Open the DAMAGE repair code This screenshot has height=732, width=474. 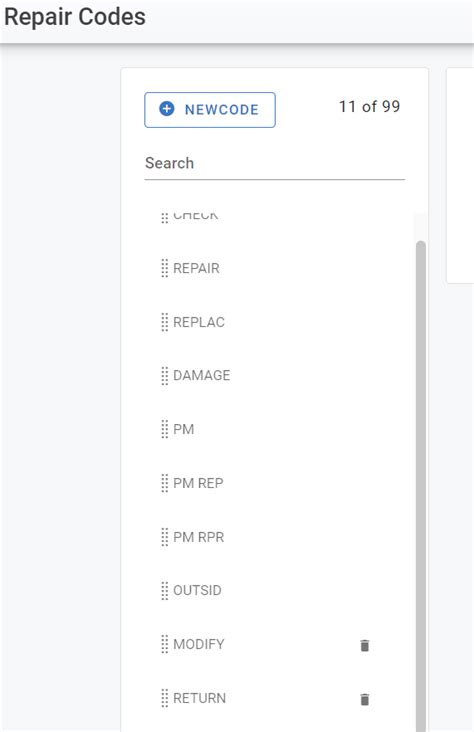pos(202,375)
